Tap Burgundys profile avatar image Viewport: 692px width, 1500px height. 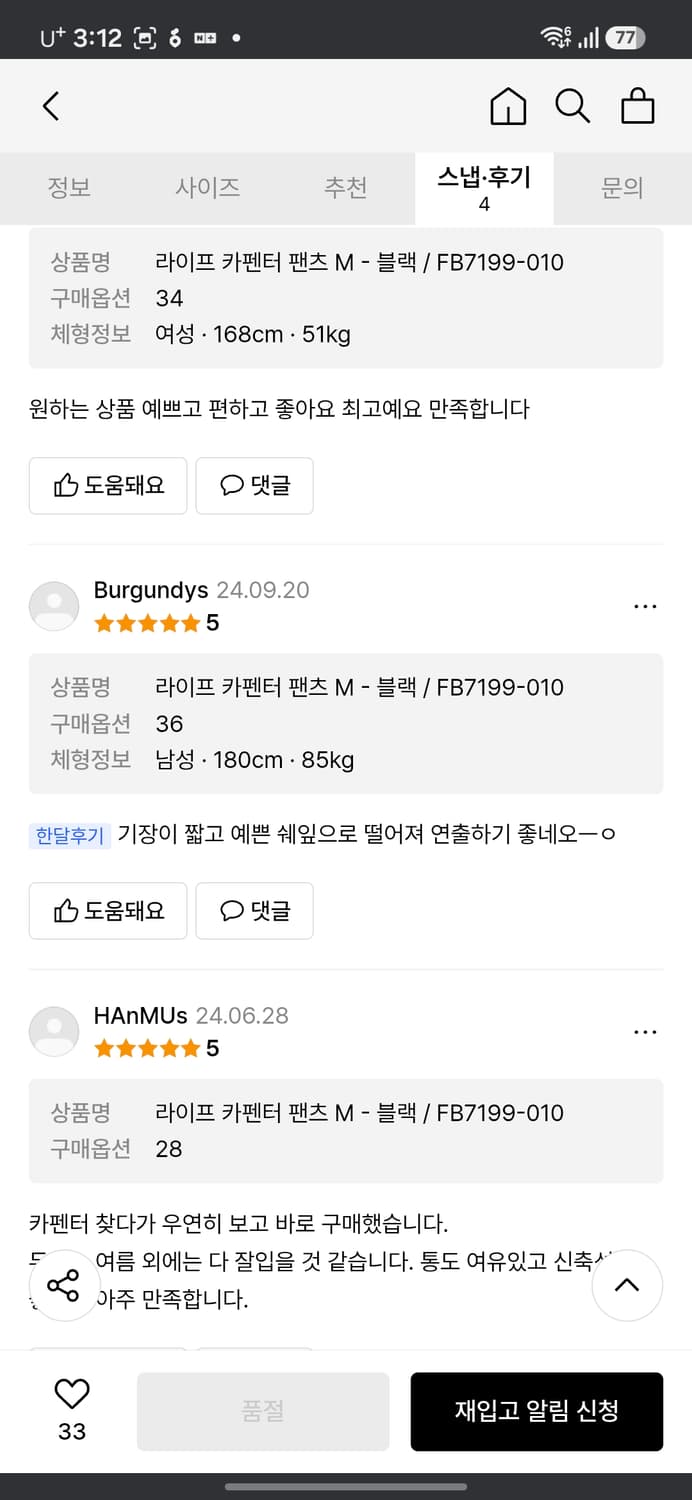point(54,606)
